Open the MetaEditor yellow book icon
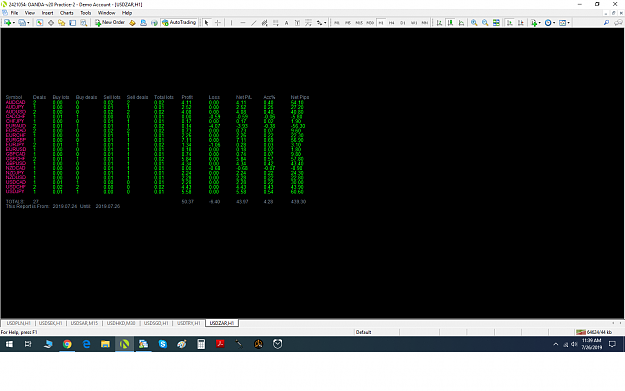625x391 pixels. click(132, 23)
